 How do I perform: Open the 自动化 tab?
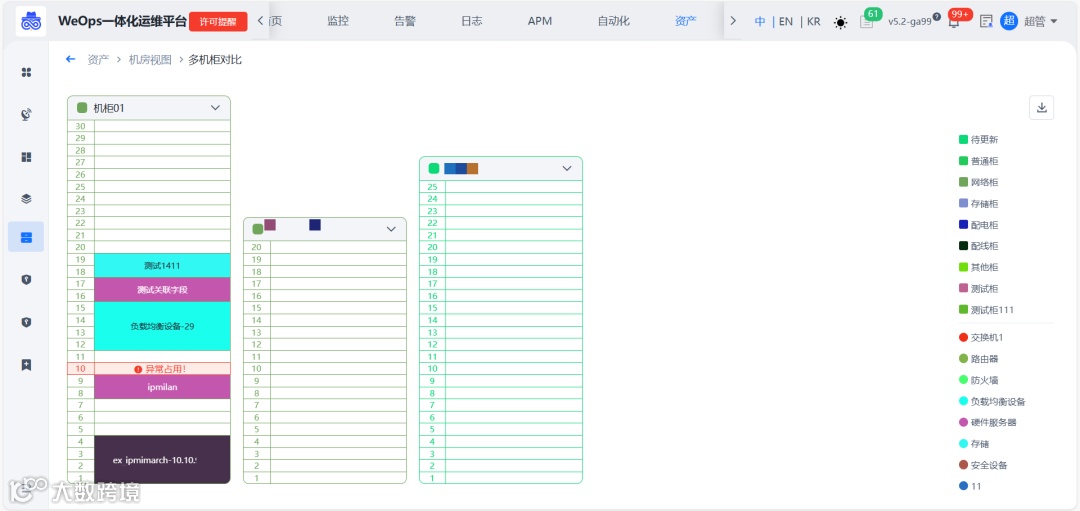click(x=614, y=21)
